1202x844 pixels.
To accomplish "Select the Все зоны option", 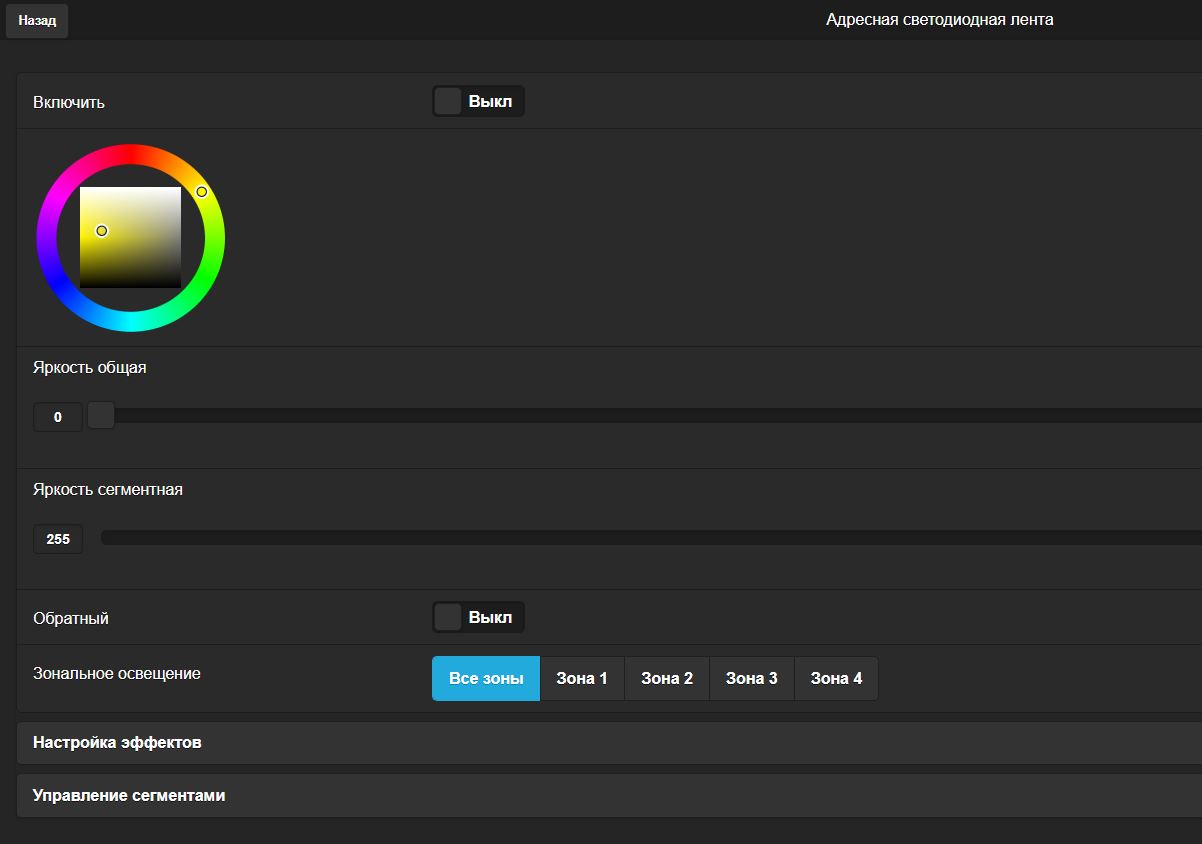I will pos(486,678).
